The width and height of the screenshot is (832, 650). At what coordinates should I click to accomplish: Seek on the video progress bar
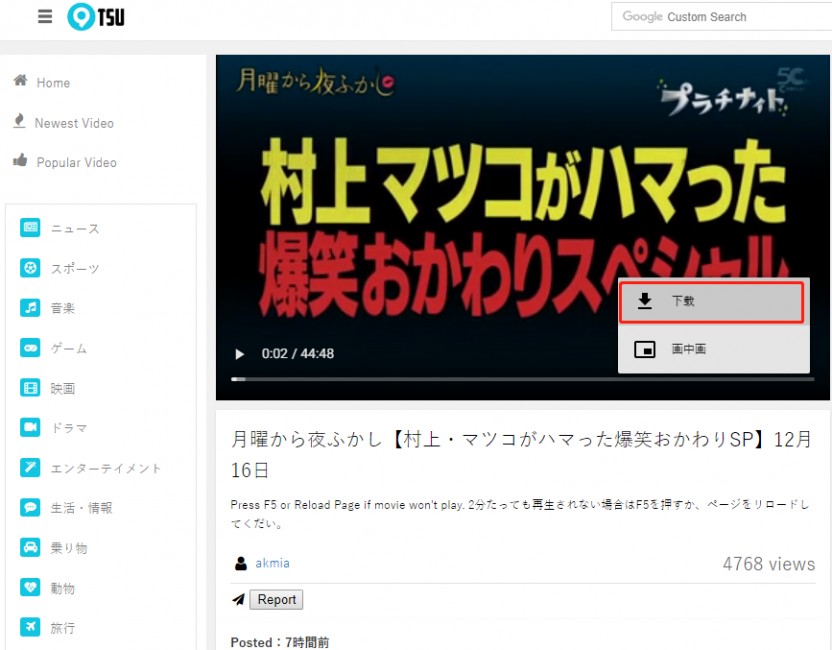523,379
